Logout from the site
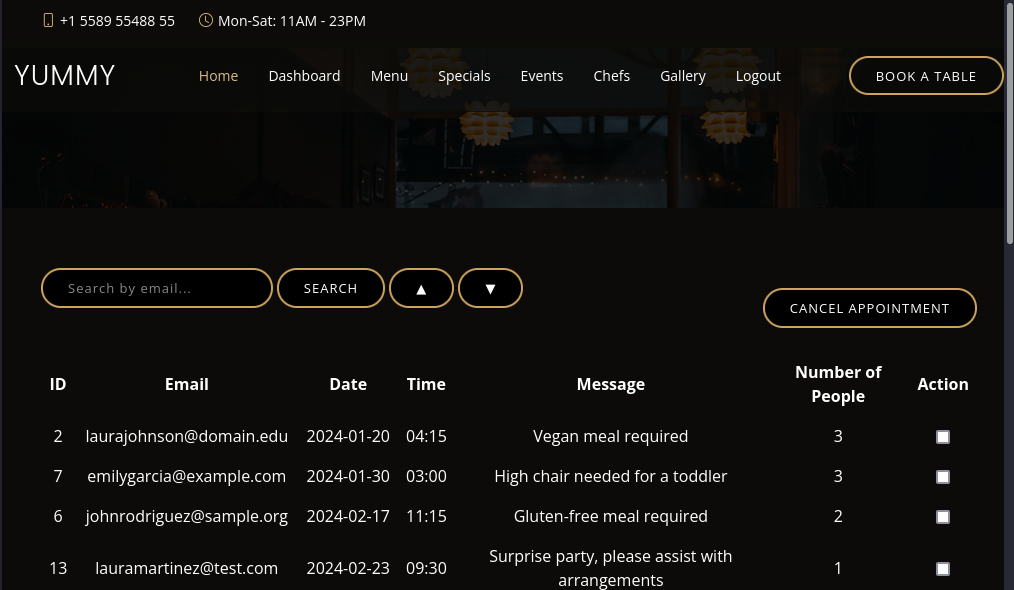This screenshot has height=590, width=1014. [758, 75]
